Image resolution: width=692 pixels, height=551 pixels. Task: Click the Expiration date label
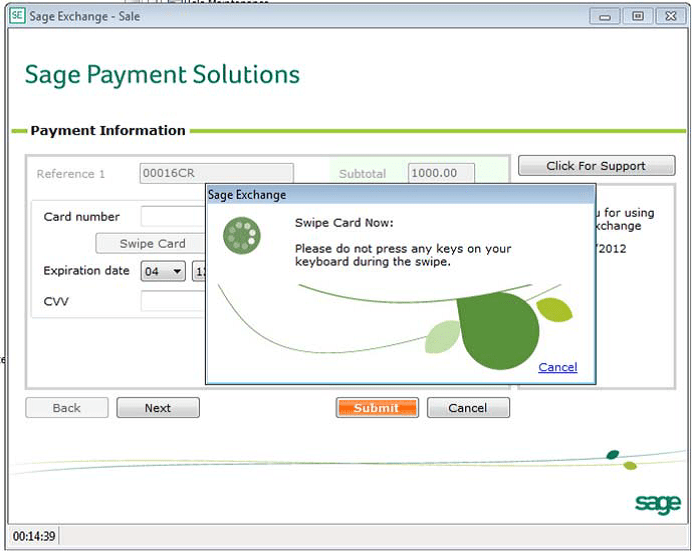point(86,270)
